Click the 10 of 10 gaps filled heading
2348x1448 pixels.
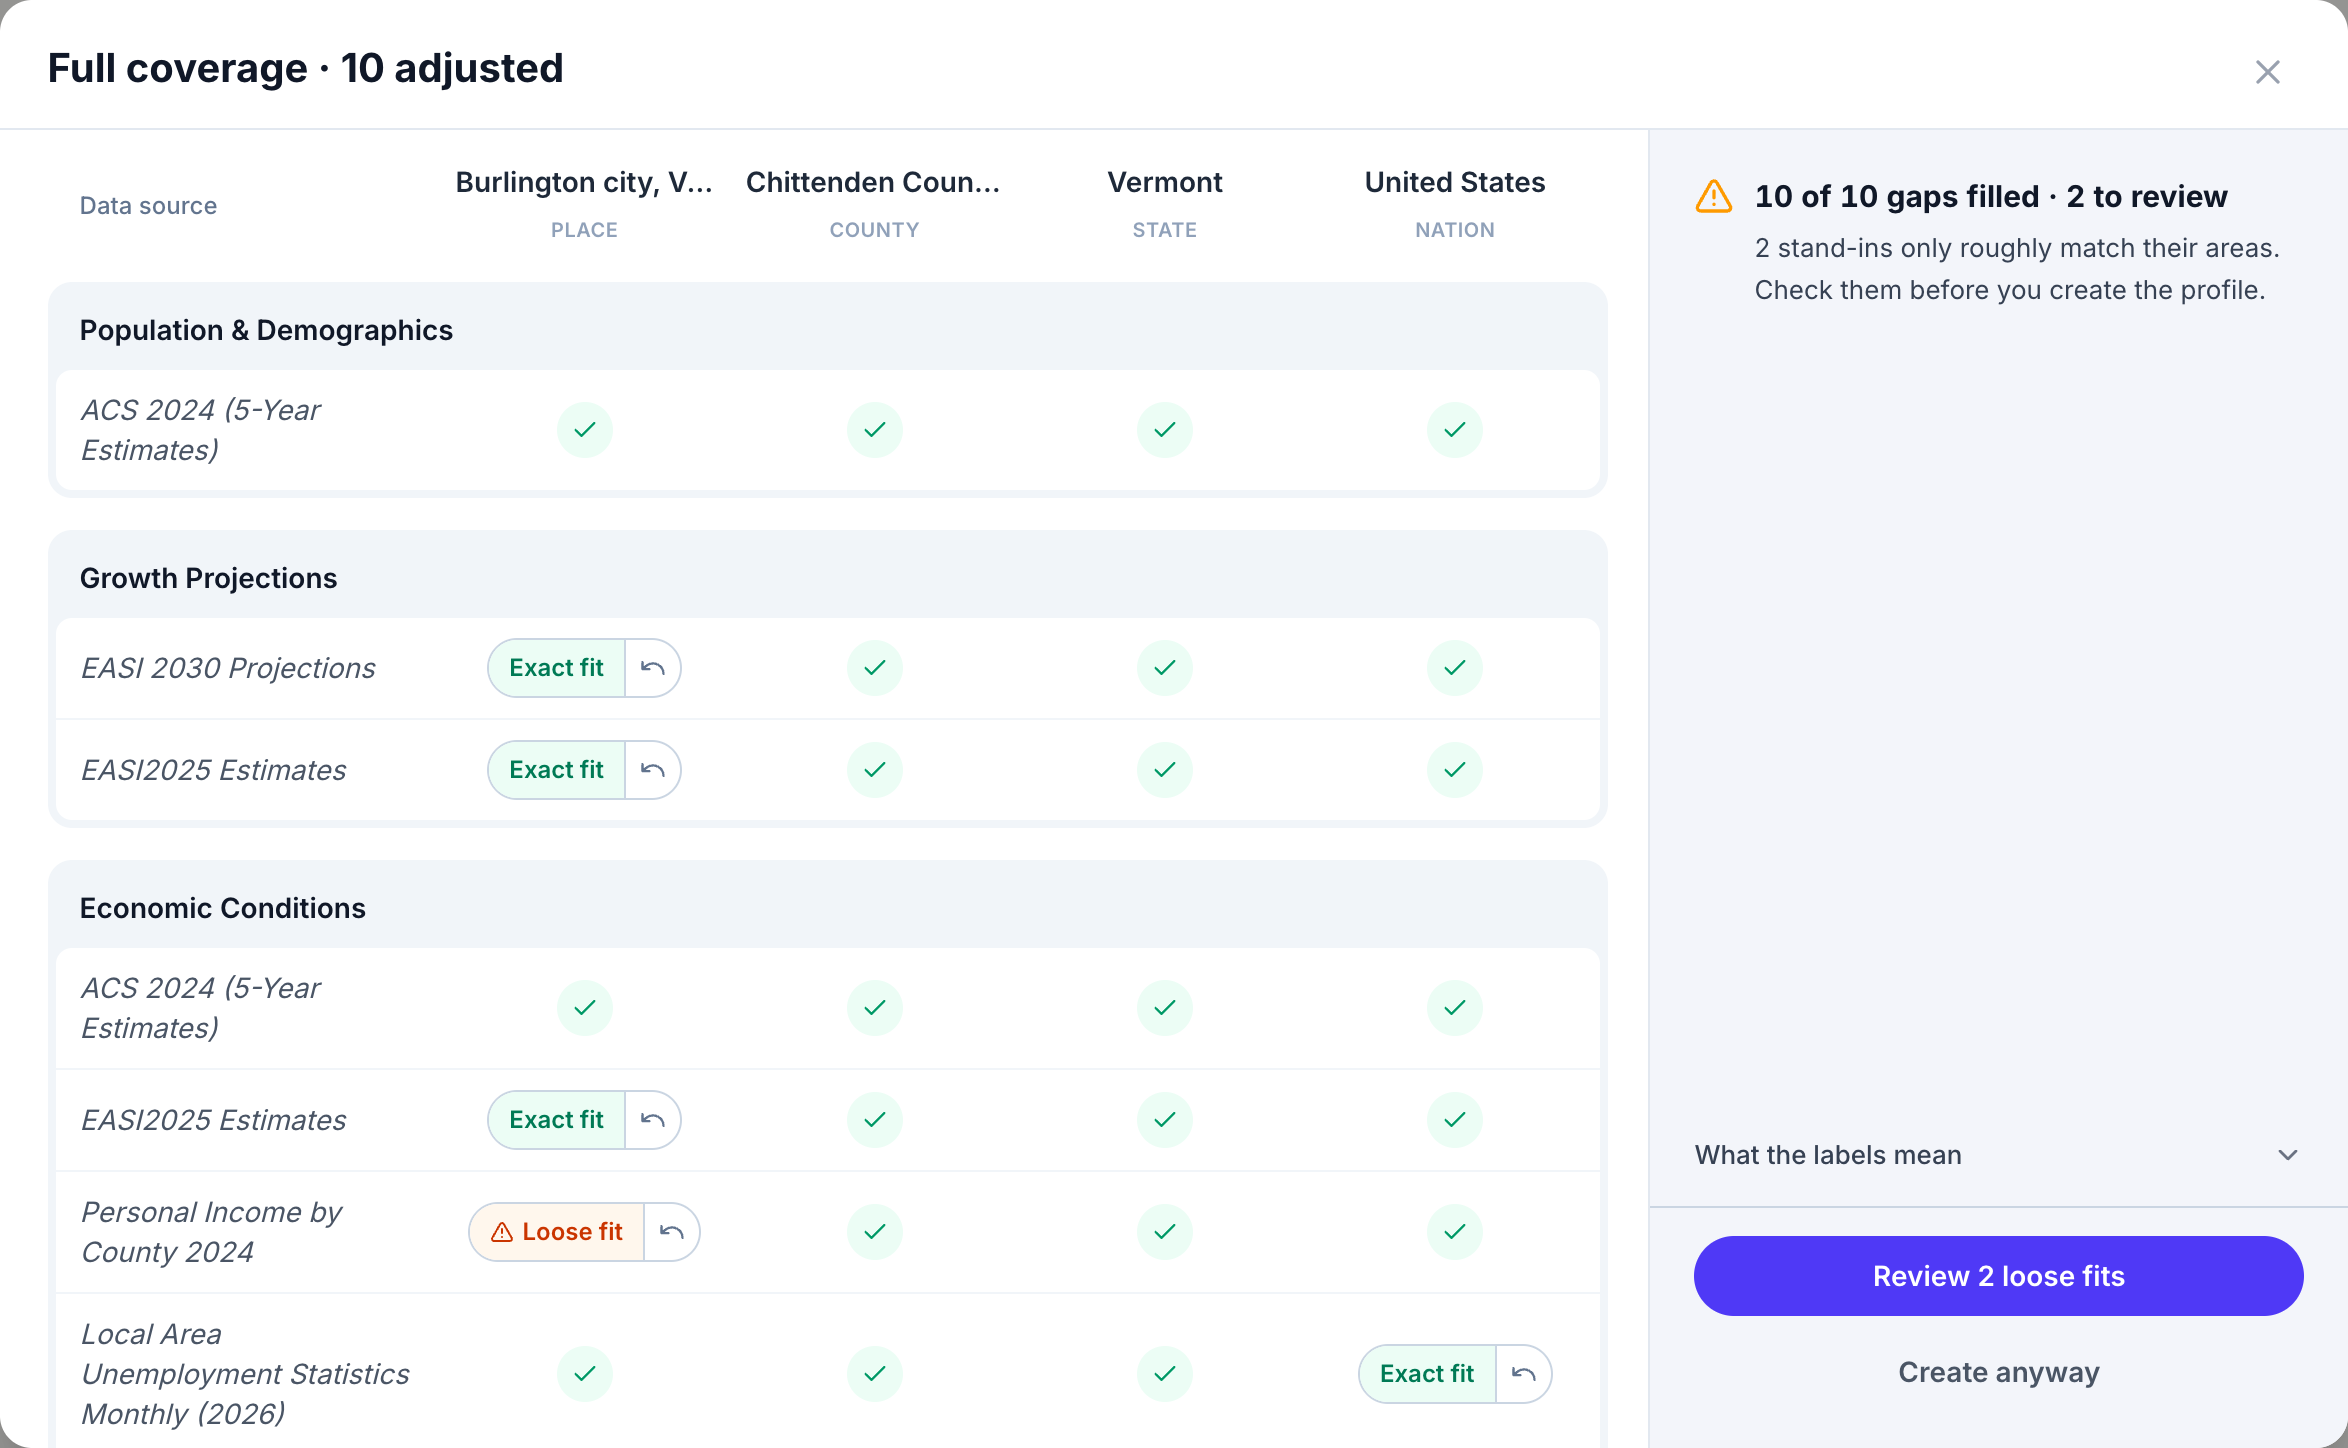click(x=1991, y=196)
